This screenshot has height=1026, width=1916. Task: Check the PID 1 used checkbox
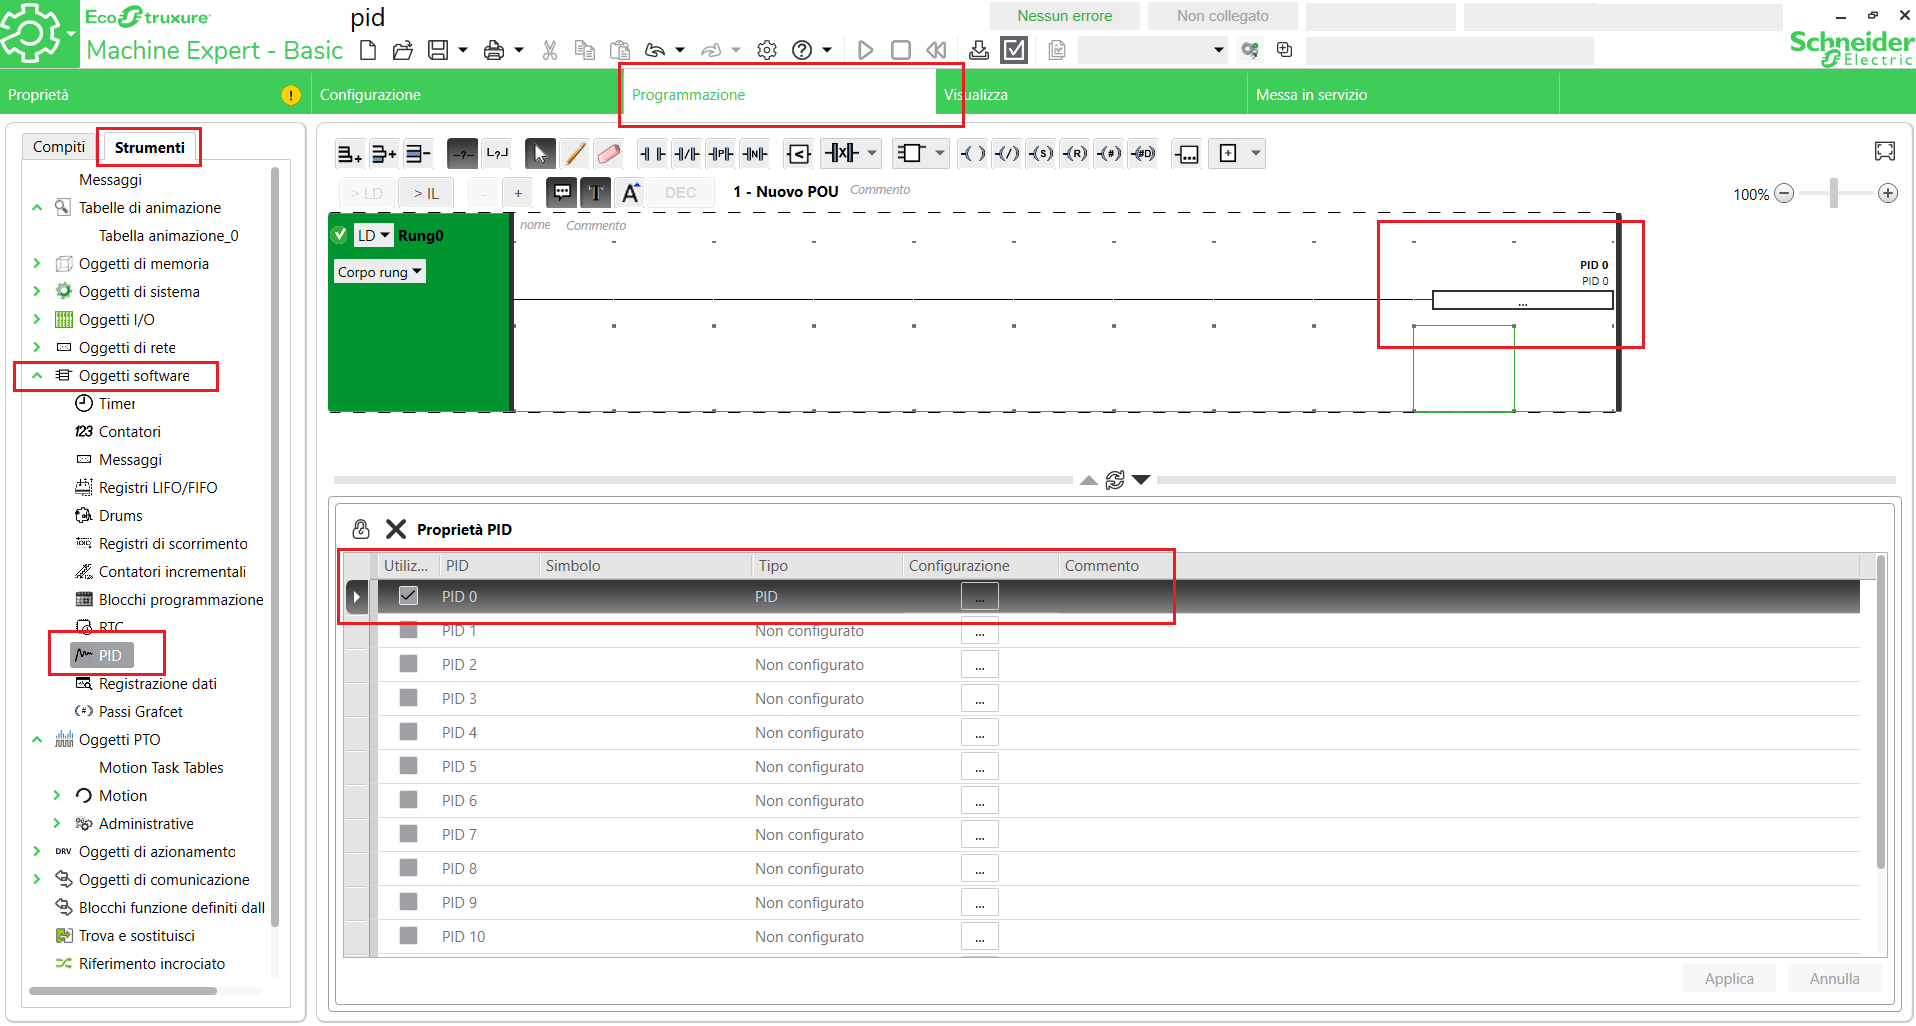(x=408, y=630)
